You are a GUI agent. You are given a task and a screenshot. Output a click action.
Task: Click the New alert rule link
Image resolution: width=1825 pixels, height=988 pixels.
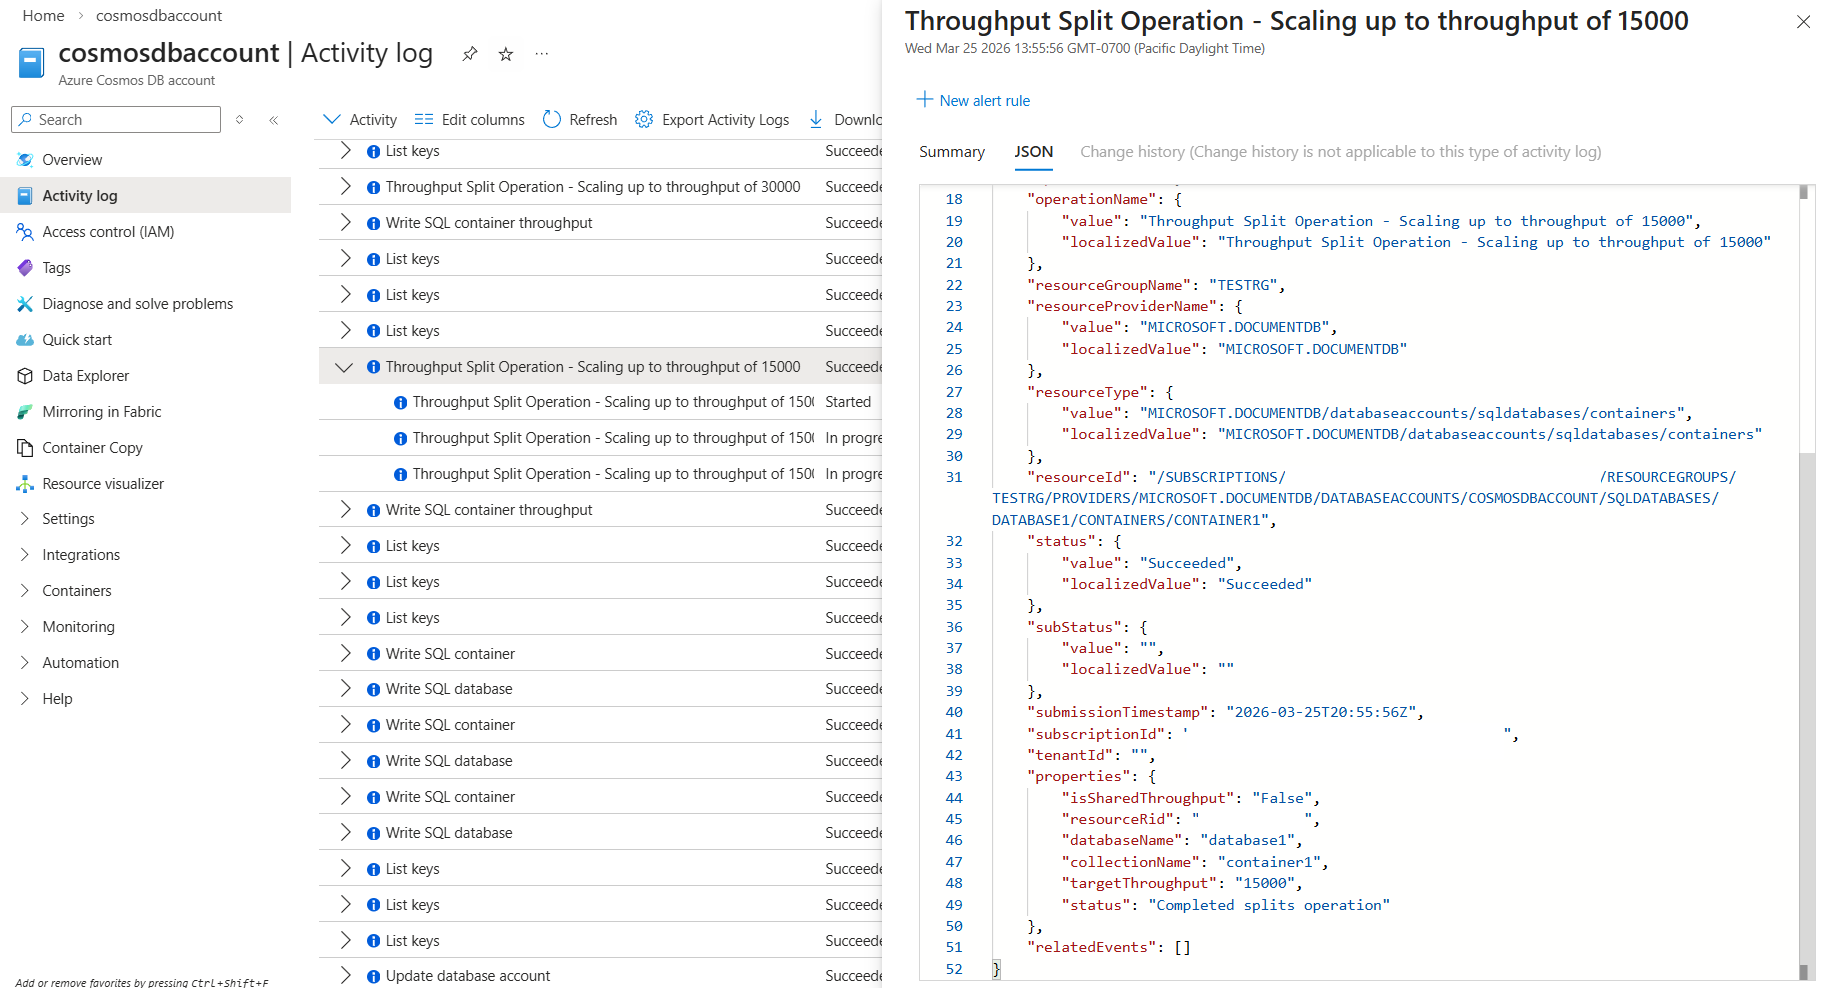[973, 101]
